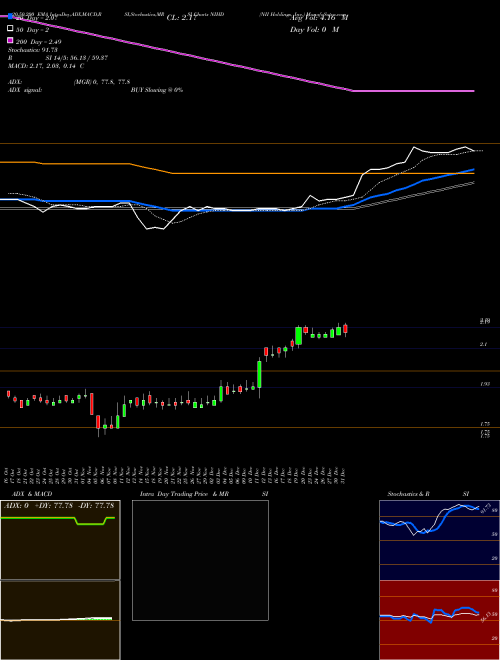This screenshot has height=660, width=500.
Task: Click the '200 Day = 2.49' legend label
Action: (38, 42)
